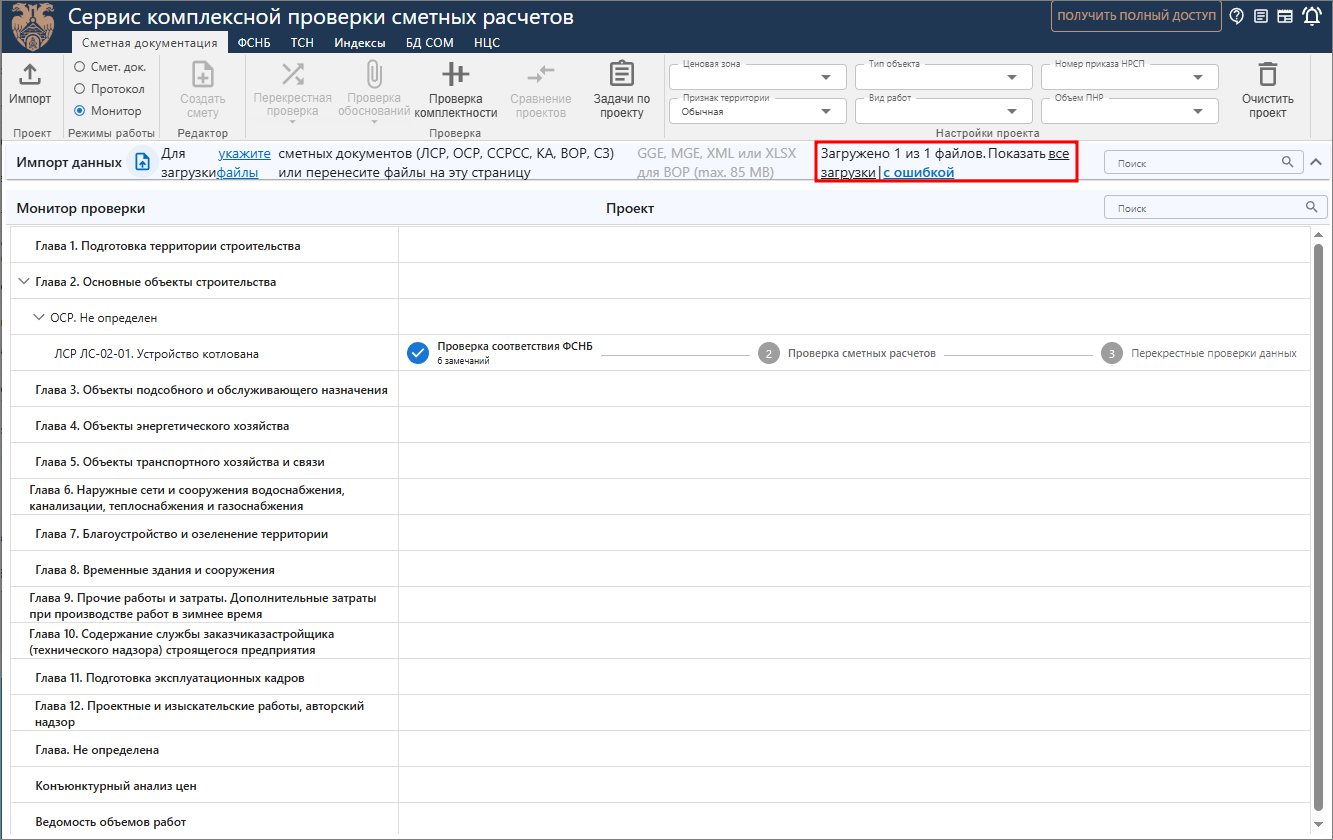Screen dimensions: 1333x840
Task: Click the Импорт upload icon
Action: [x=30, y=74]
